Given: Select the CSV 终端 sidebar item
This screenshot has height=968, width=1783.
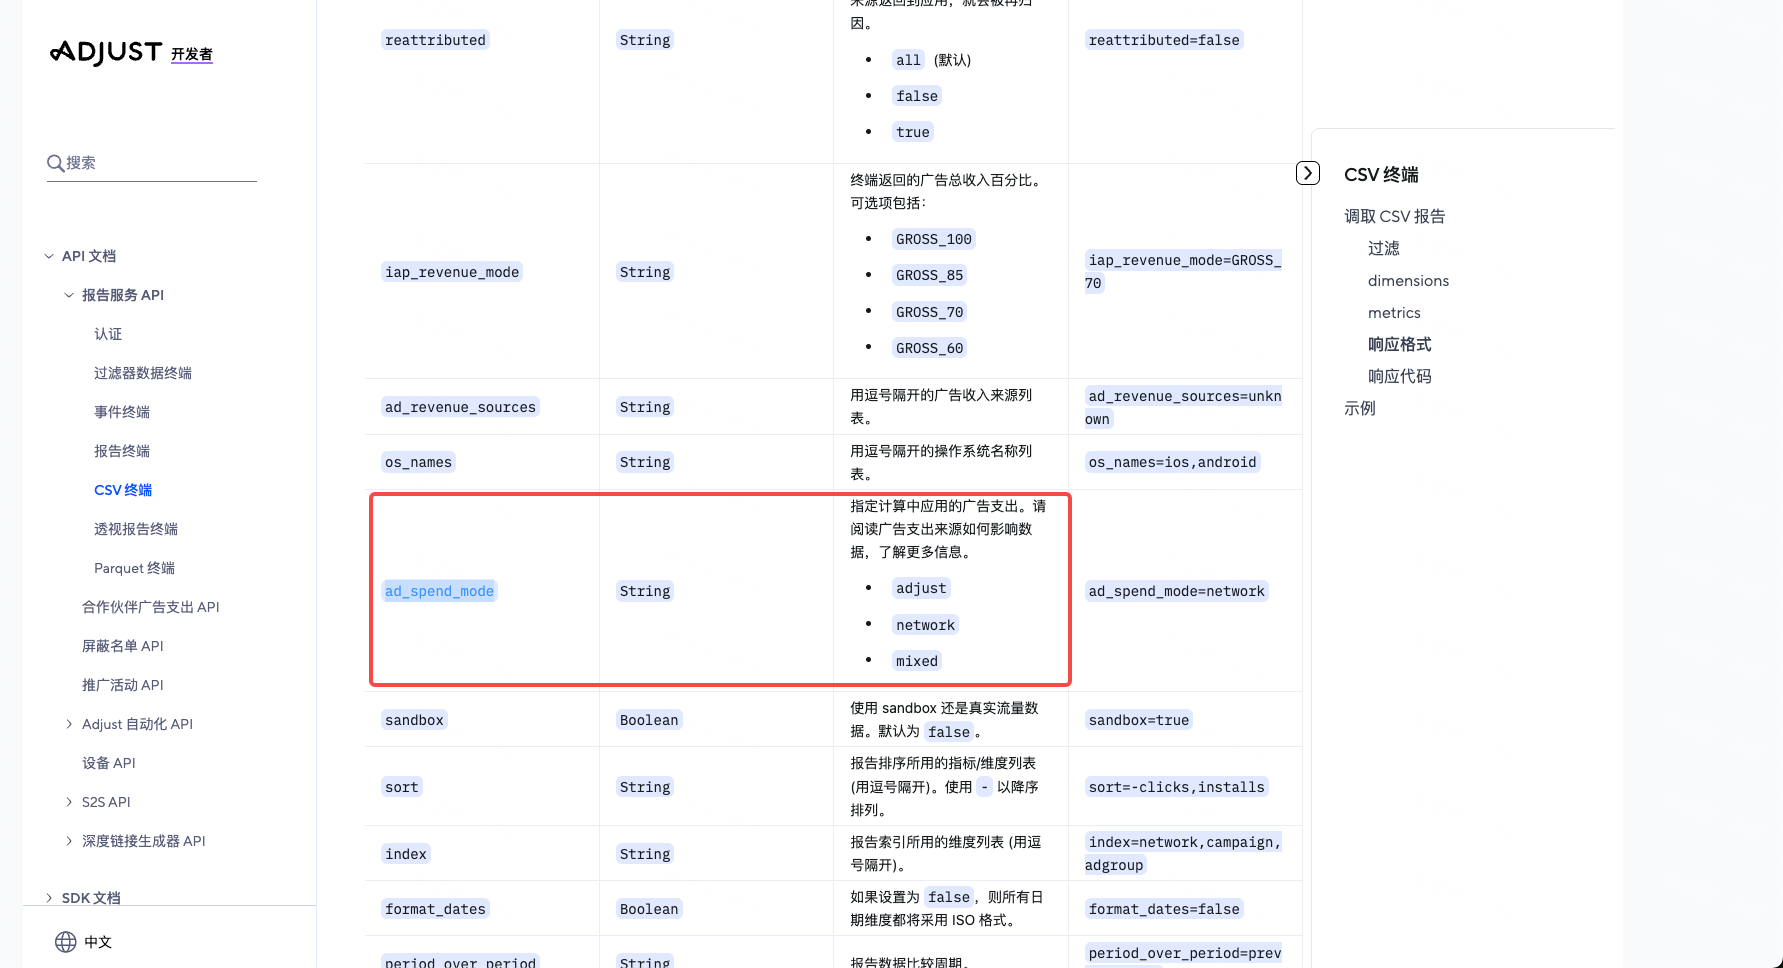Looking at the screenshot, I should tap(123, 490).
